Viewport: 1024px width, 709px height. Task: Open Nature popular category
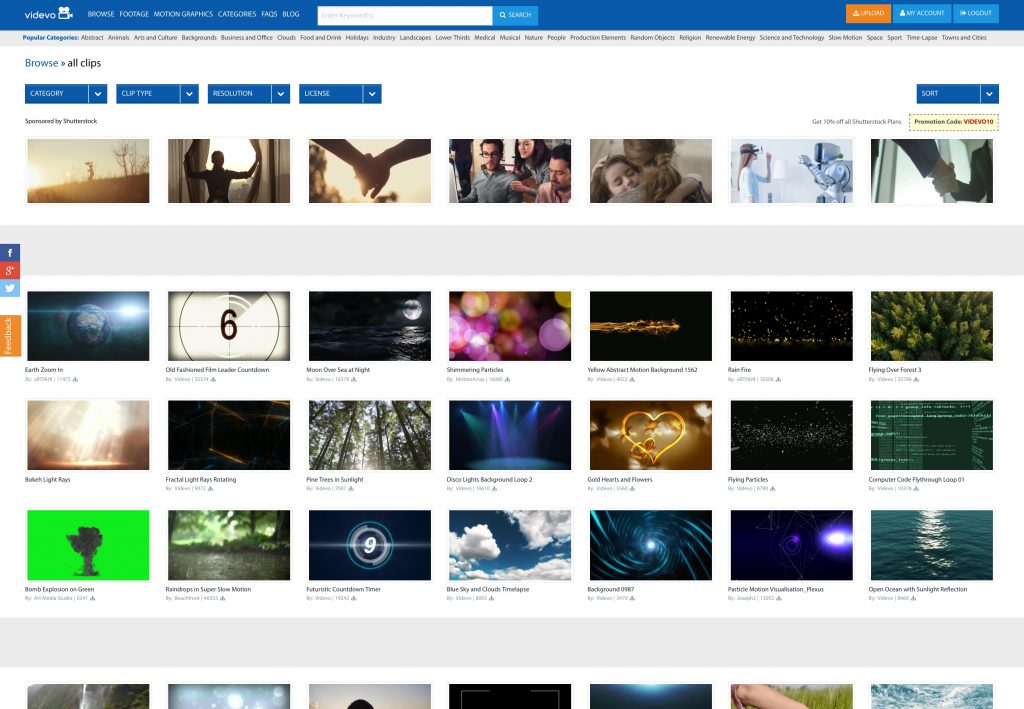(x=534, y=38)
